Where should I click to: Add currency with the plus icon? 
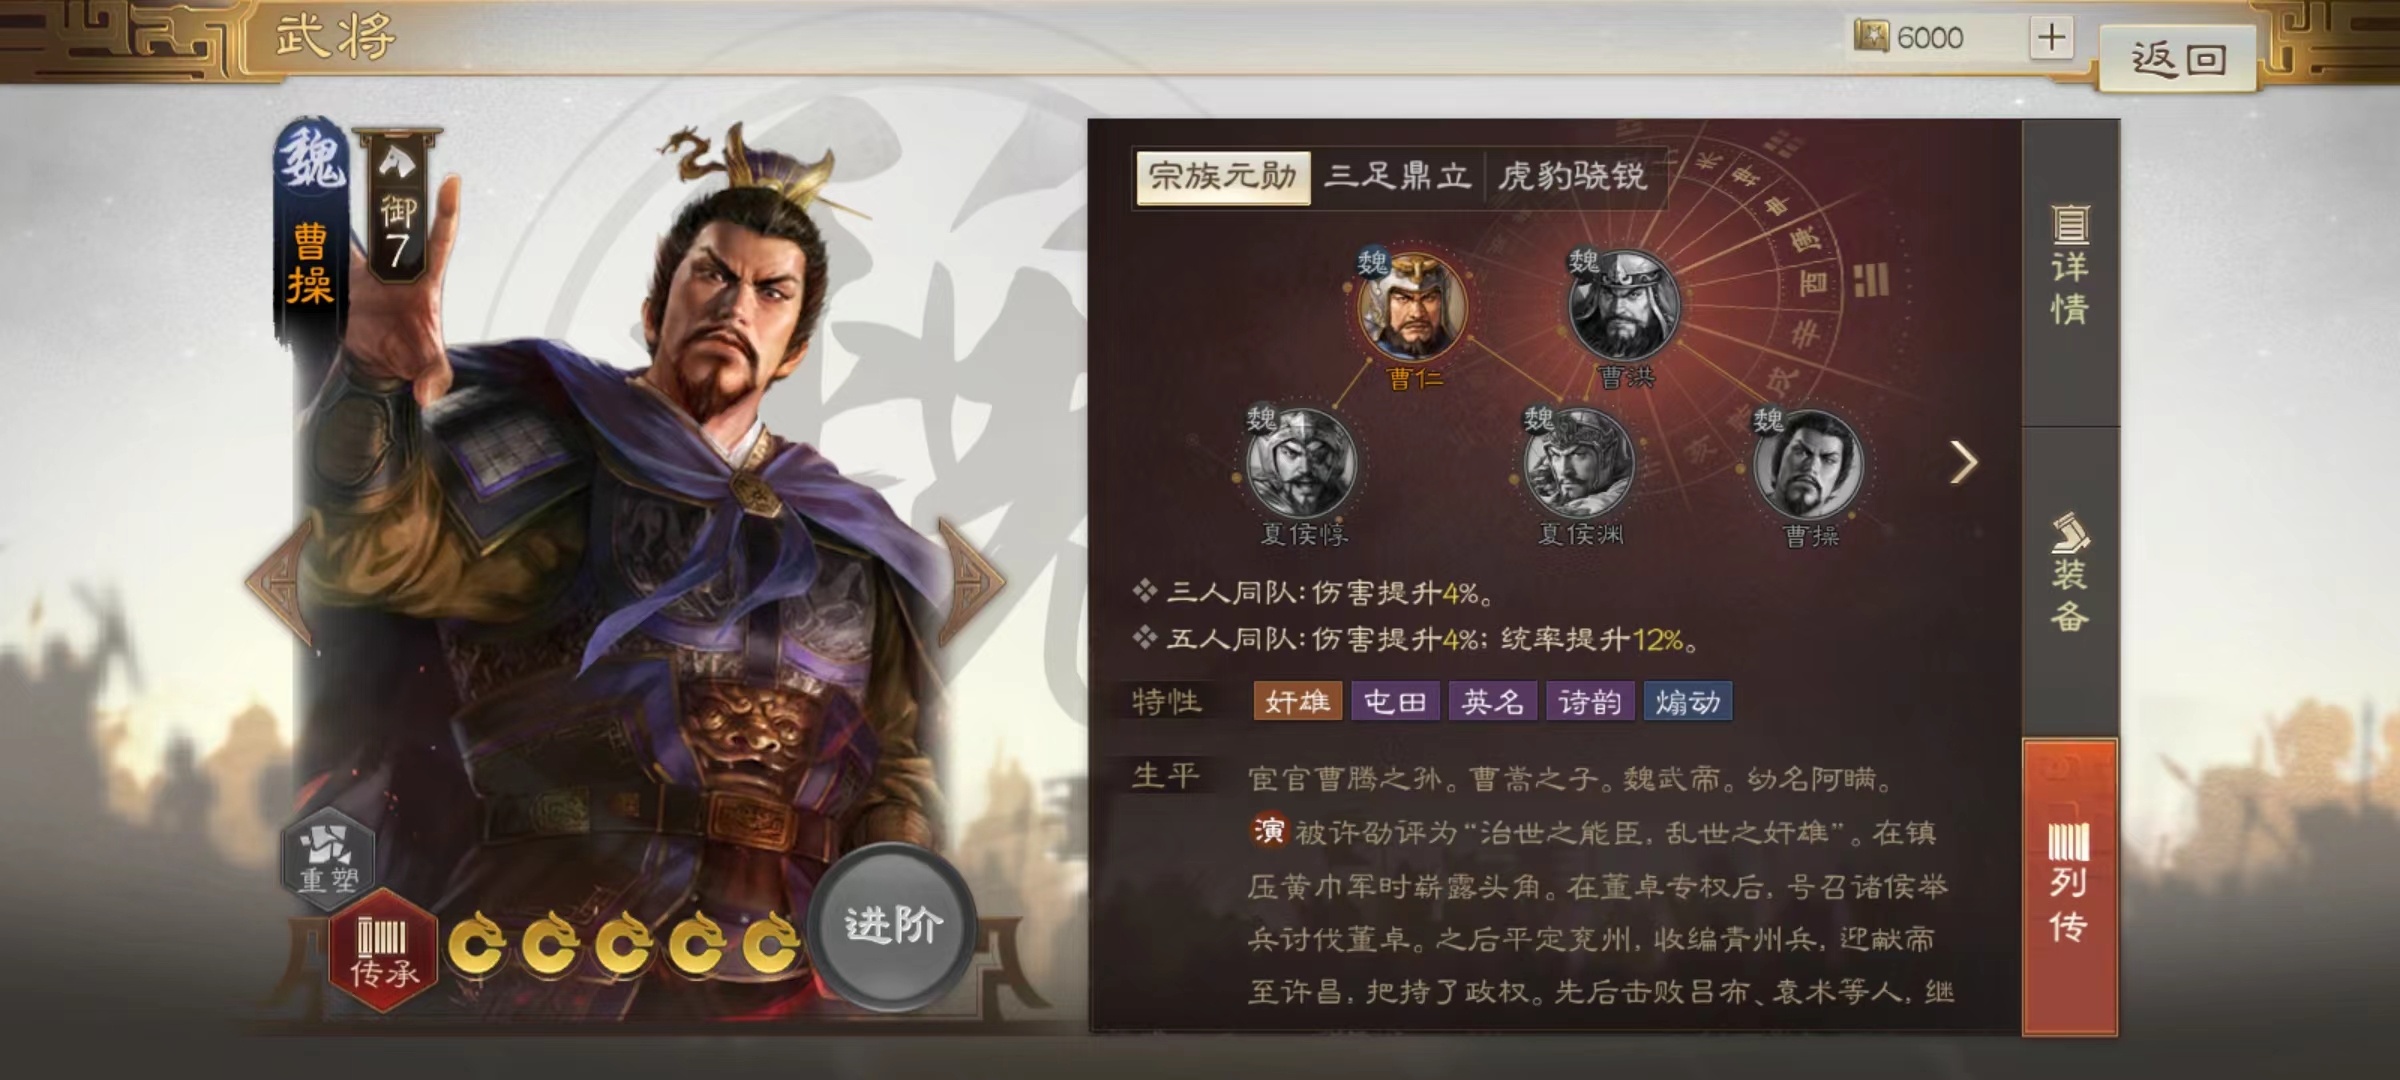2051,38
